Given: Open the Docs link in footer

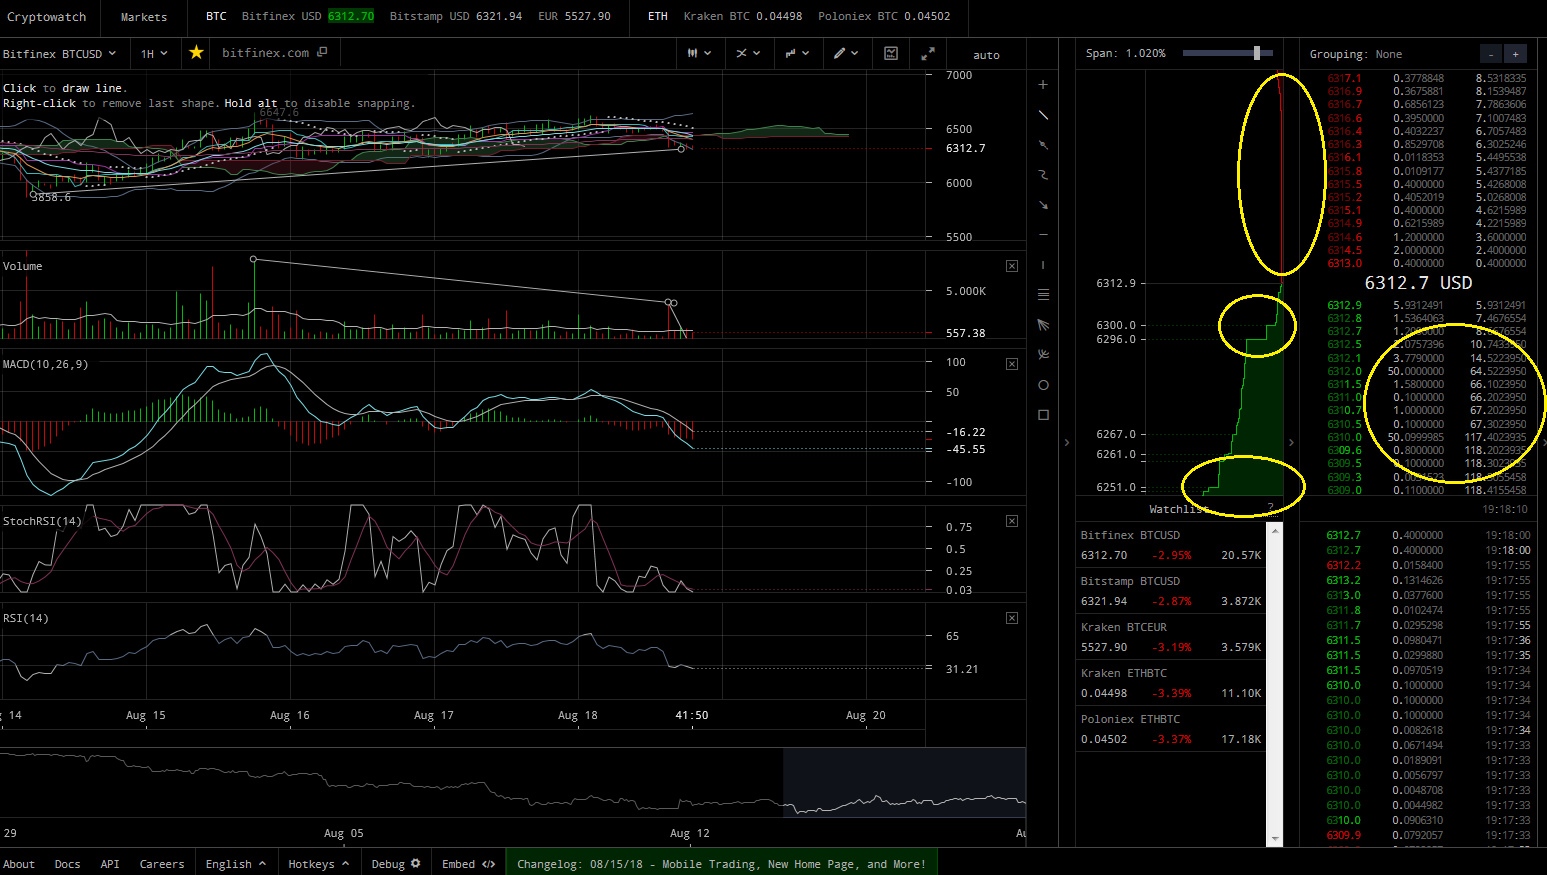Looking at the screenshot, I should (67, 864).
